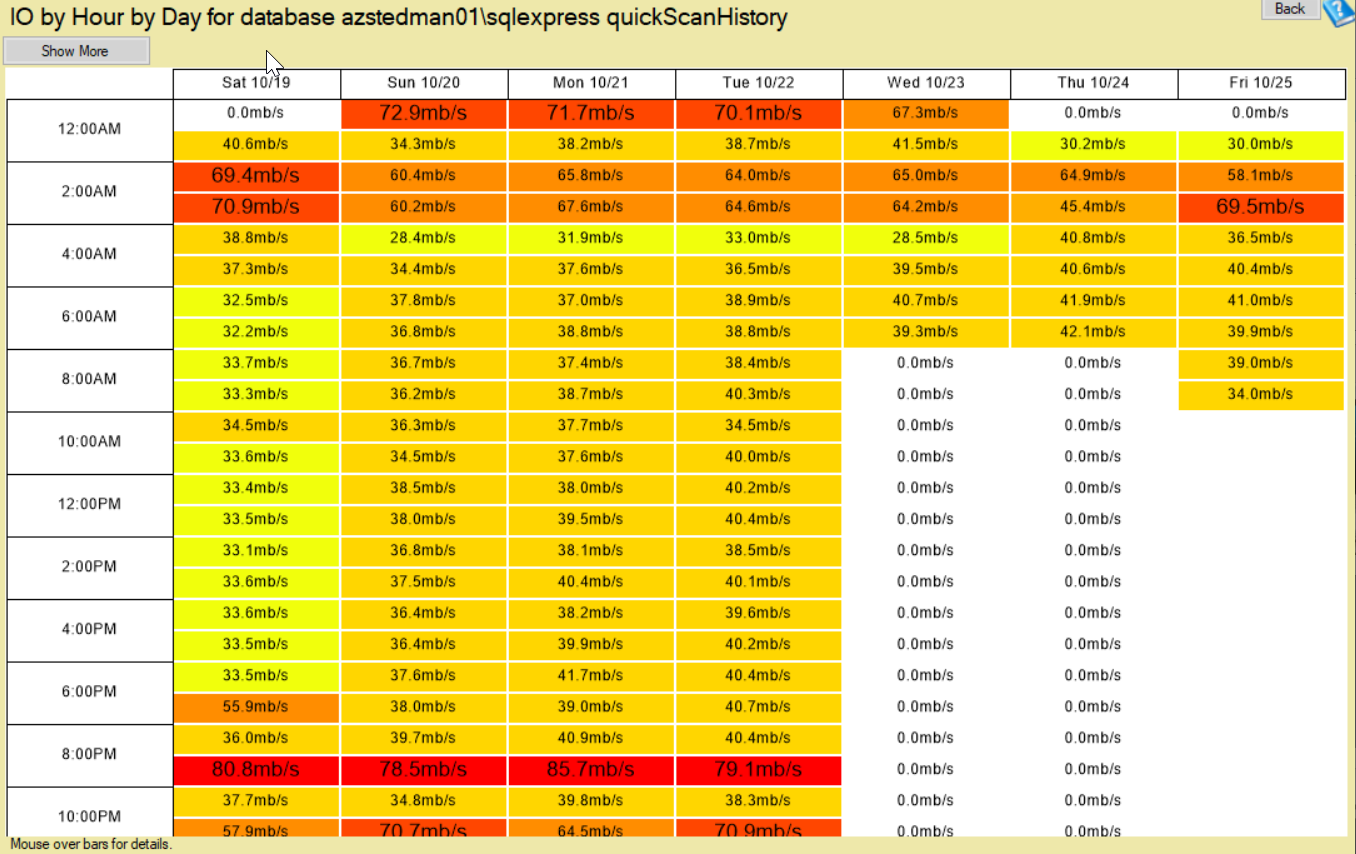Screen dimensions: 1356x854
Task: Click the 67.6mb/s cell
Action: (591, 207)
